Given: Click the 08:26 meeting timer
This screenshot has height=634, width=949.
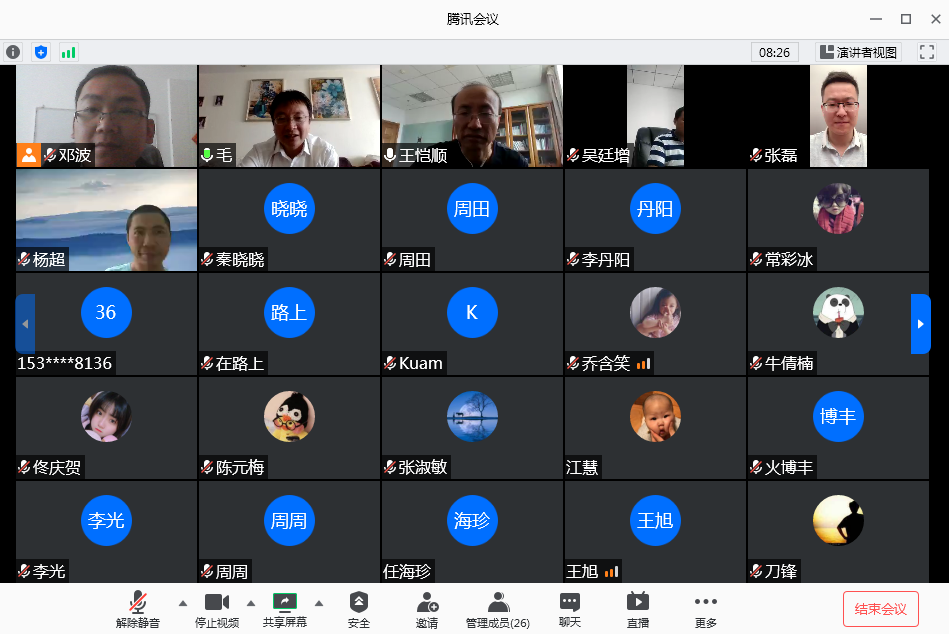Looking at the screenshot, I should tap(774, 52).
